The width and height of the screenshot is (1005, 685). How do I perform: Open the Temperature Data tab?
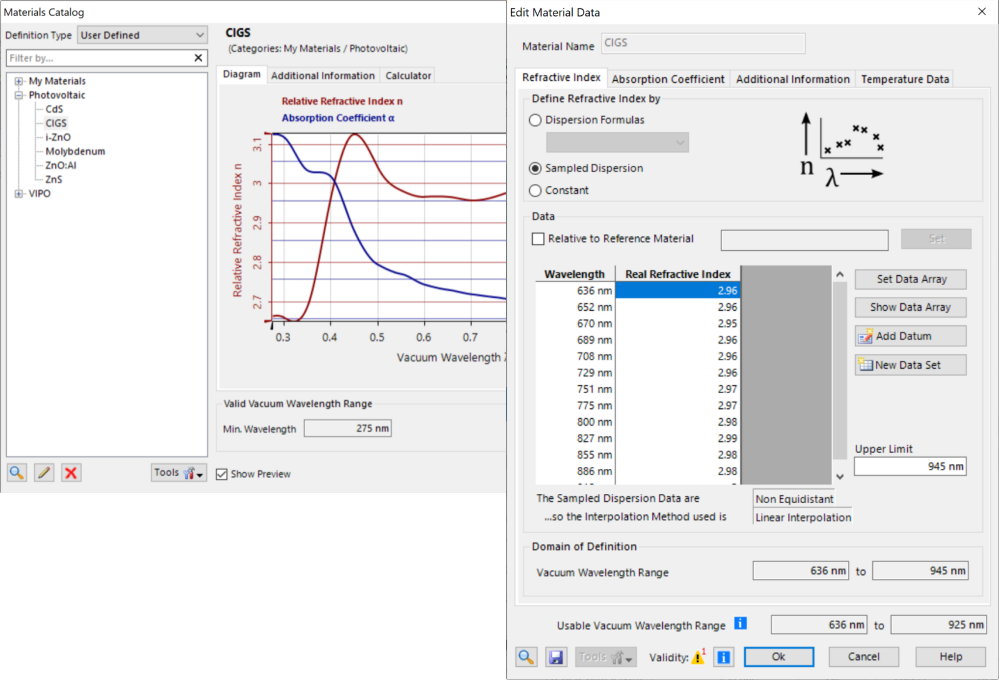904,79
